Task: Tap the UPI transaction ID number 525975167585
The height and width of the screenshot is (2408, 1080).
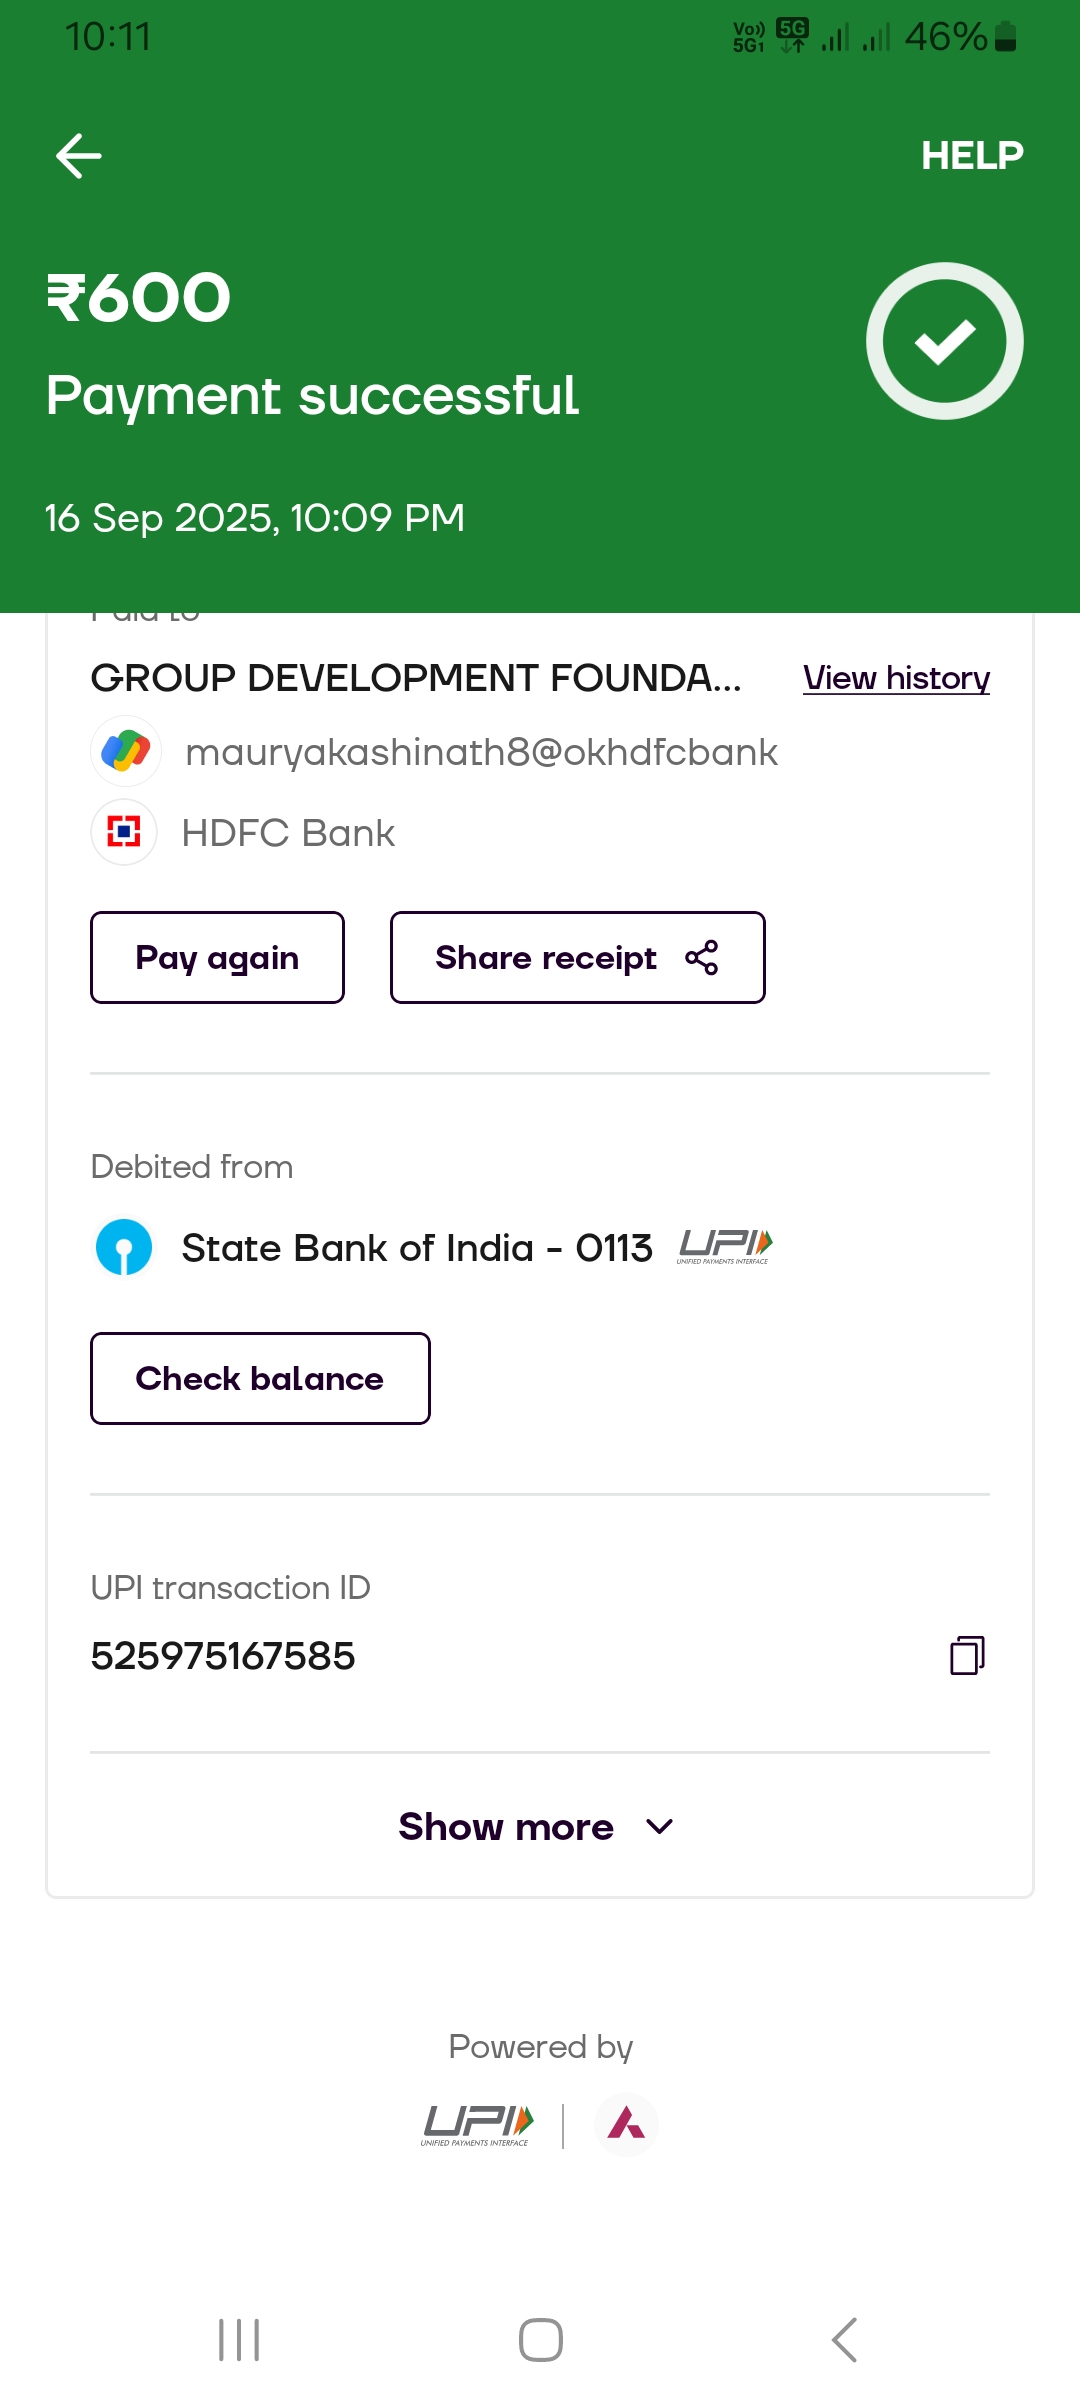Action: point(223,1657)
